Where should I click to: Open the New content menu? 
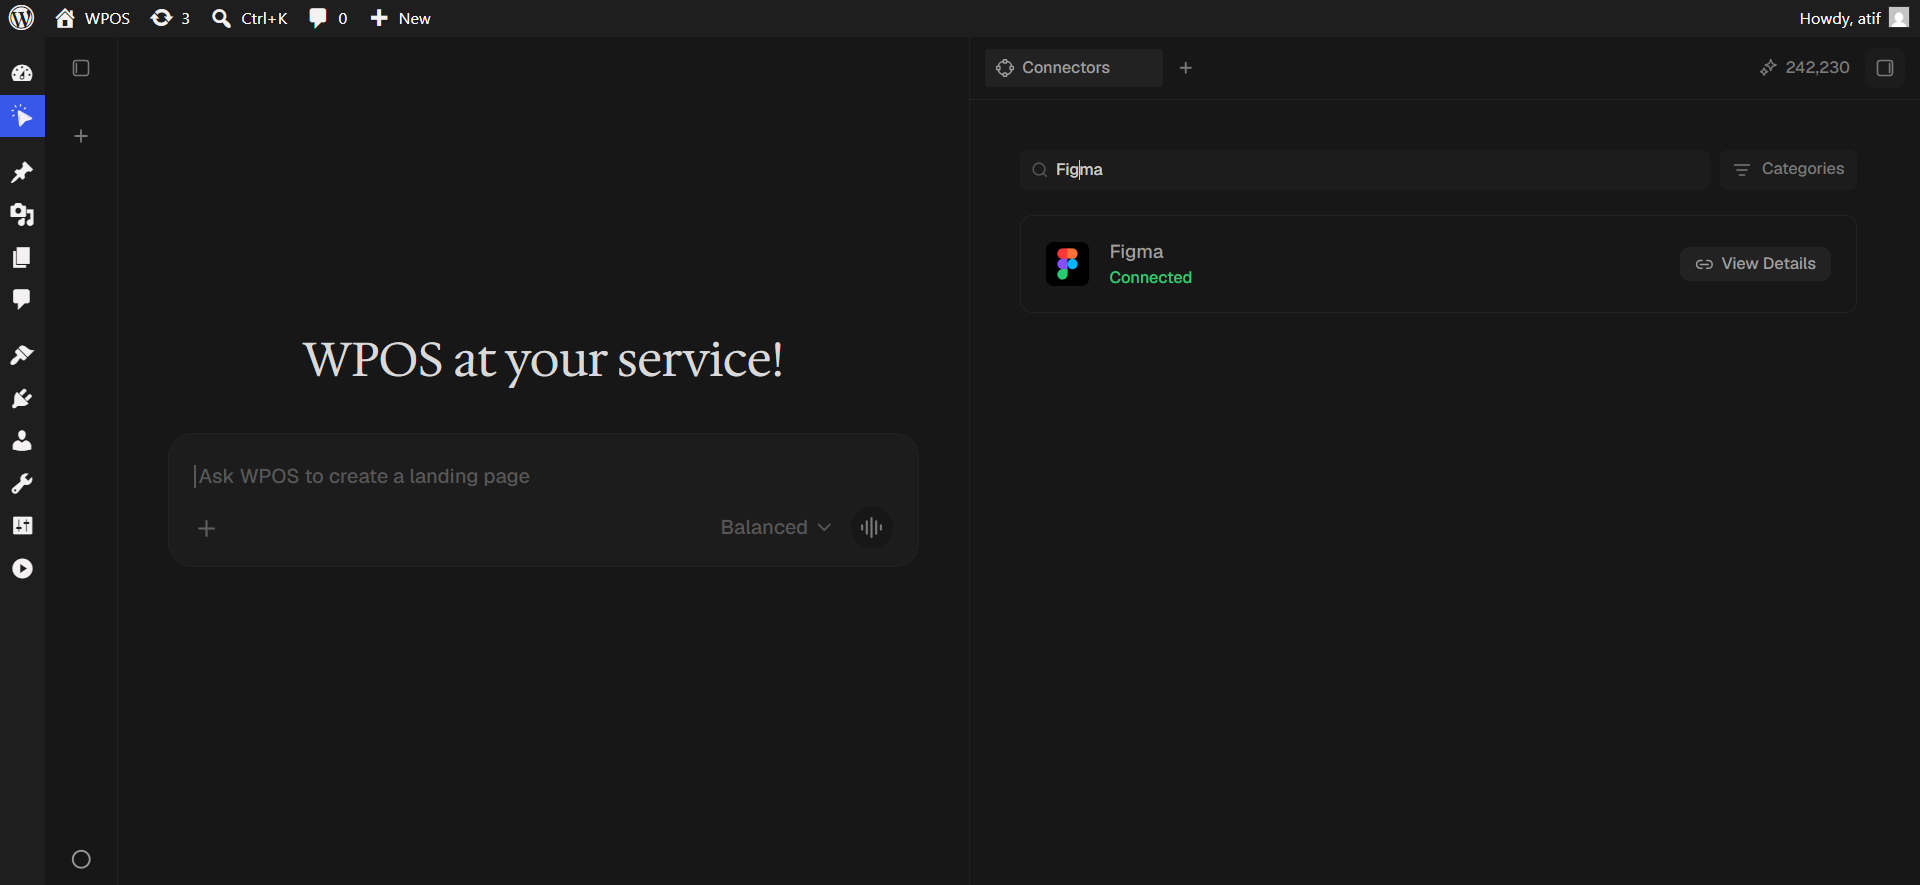tap(400, 18)
